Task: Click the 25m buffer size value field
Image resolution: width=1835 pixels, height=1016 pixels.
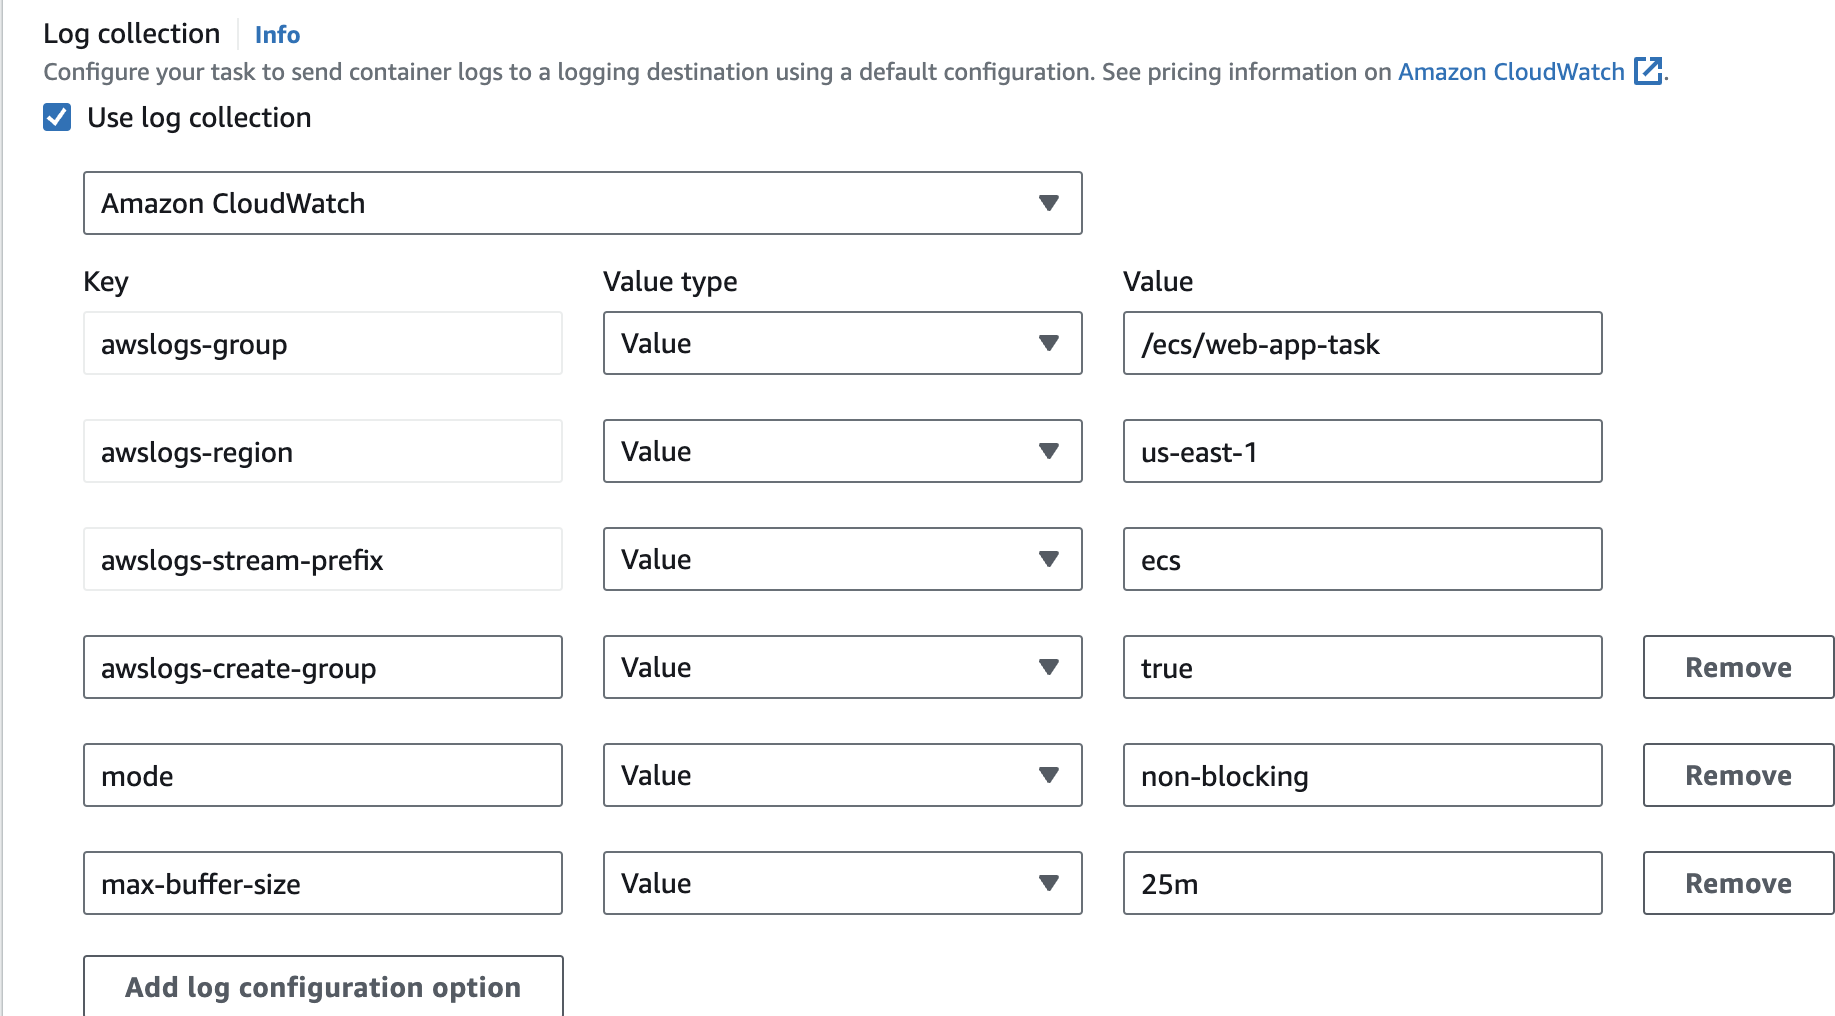Action: (1362, 883)
